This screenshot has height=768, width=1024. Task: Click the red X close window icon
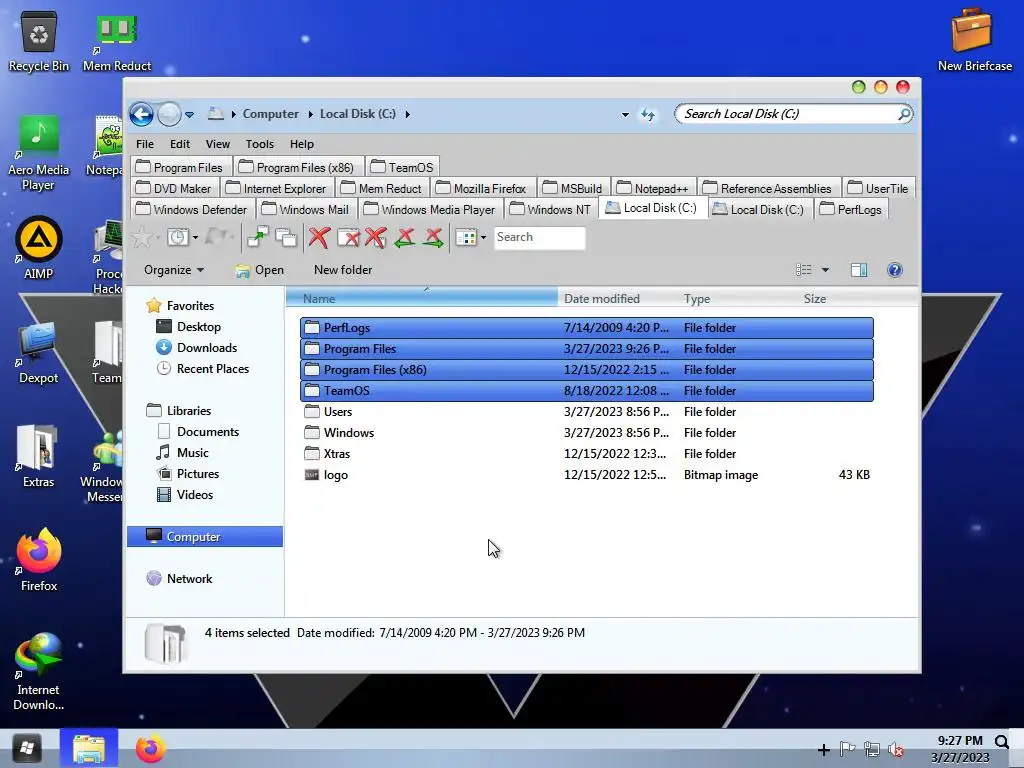[x=376, y=237]
